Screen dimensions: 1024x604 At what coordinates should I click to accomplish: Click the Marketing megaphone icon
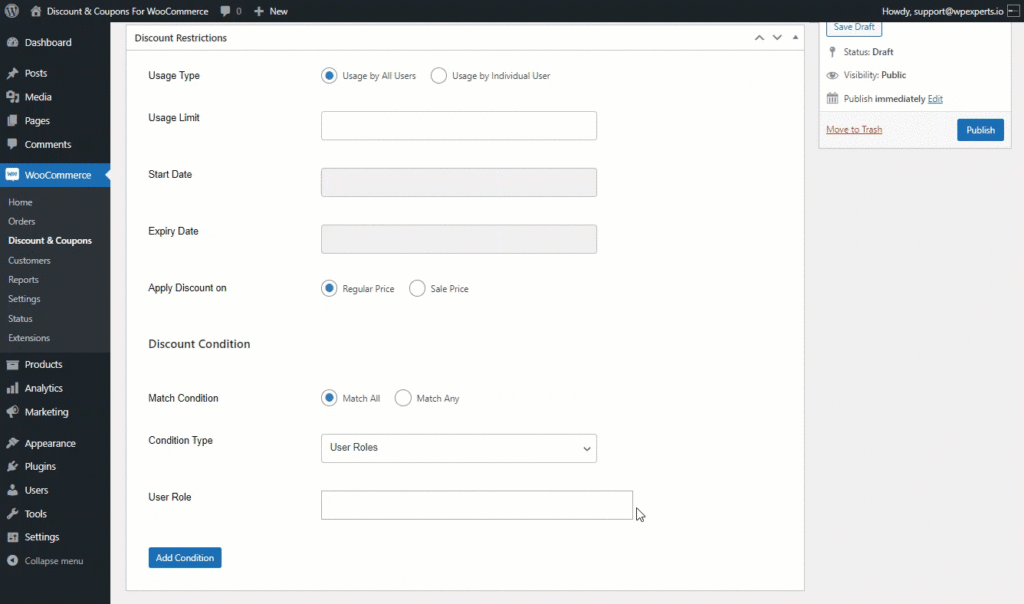pos(12,412)
